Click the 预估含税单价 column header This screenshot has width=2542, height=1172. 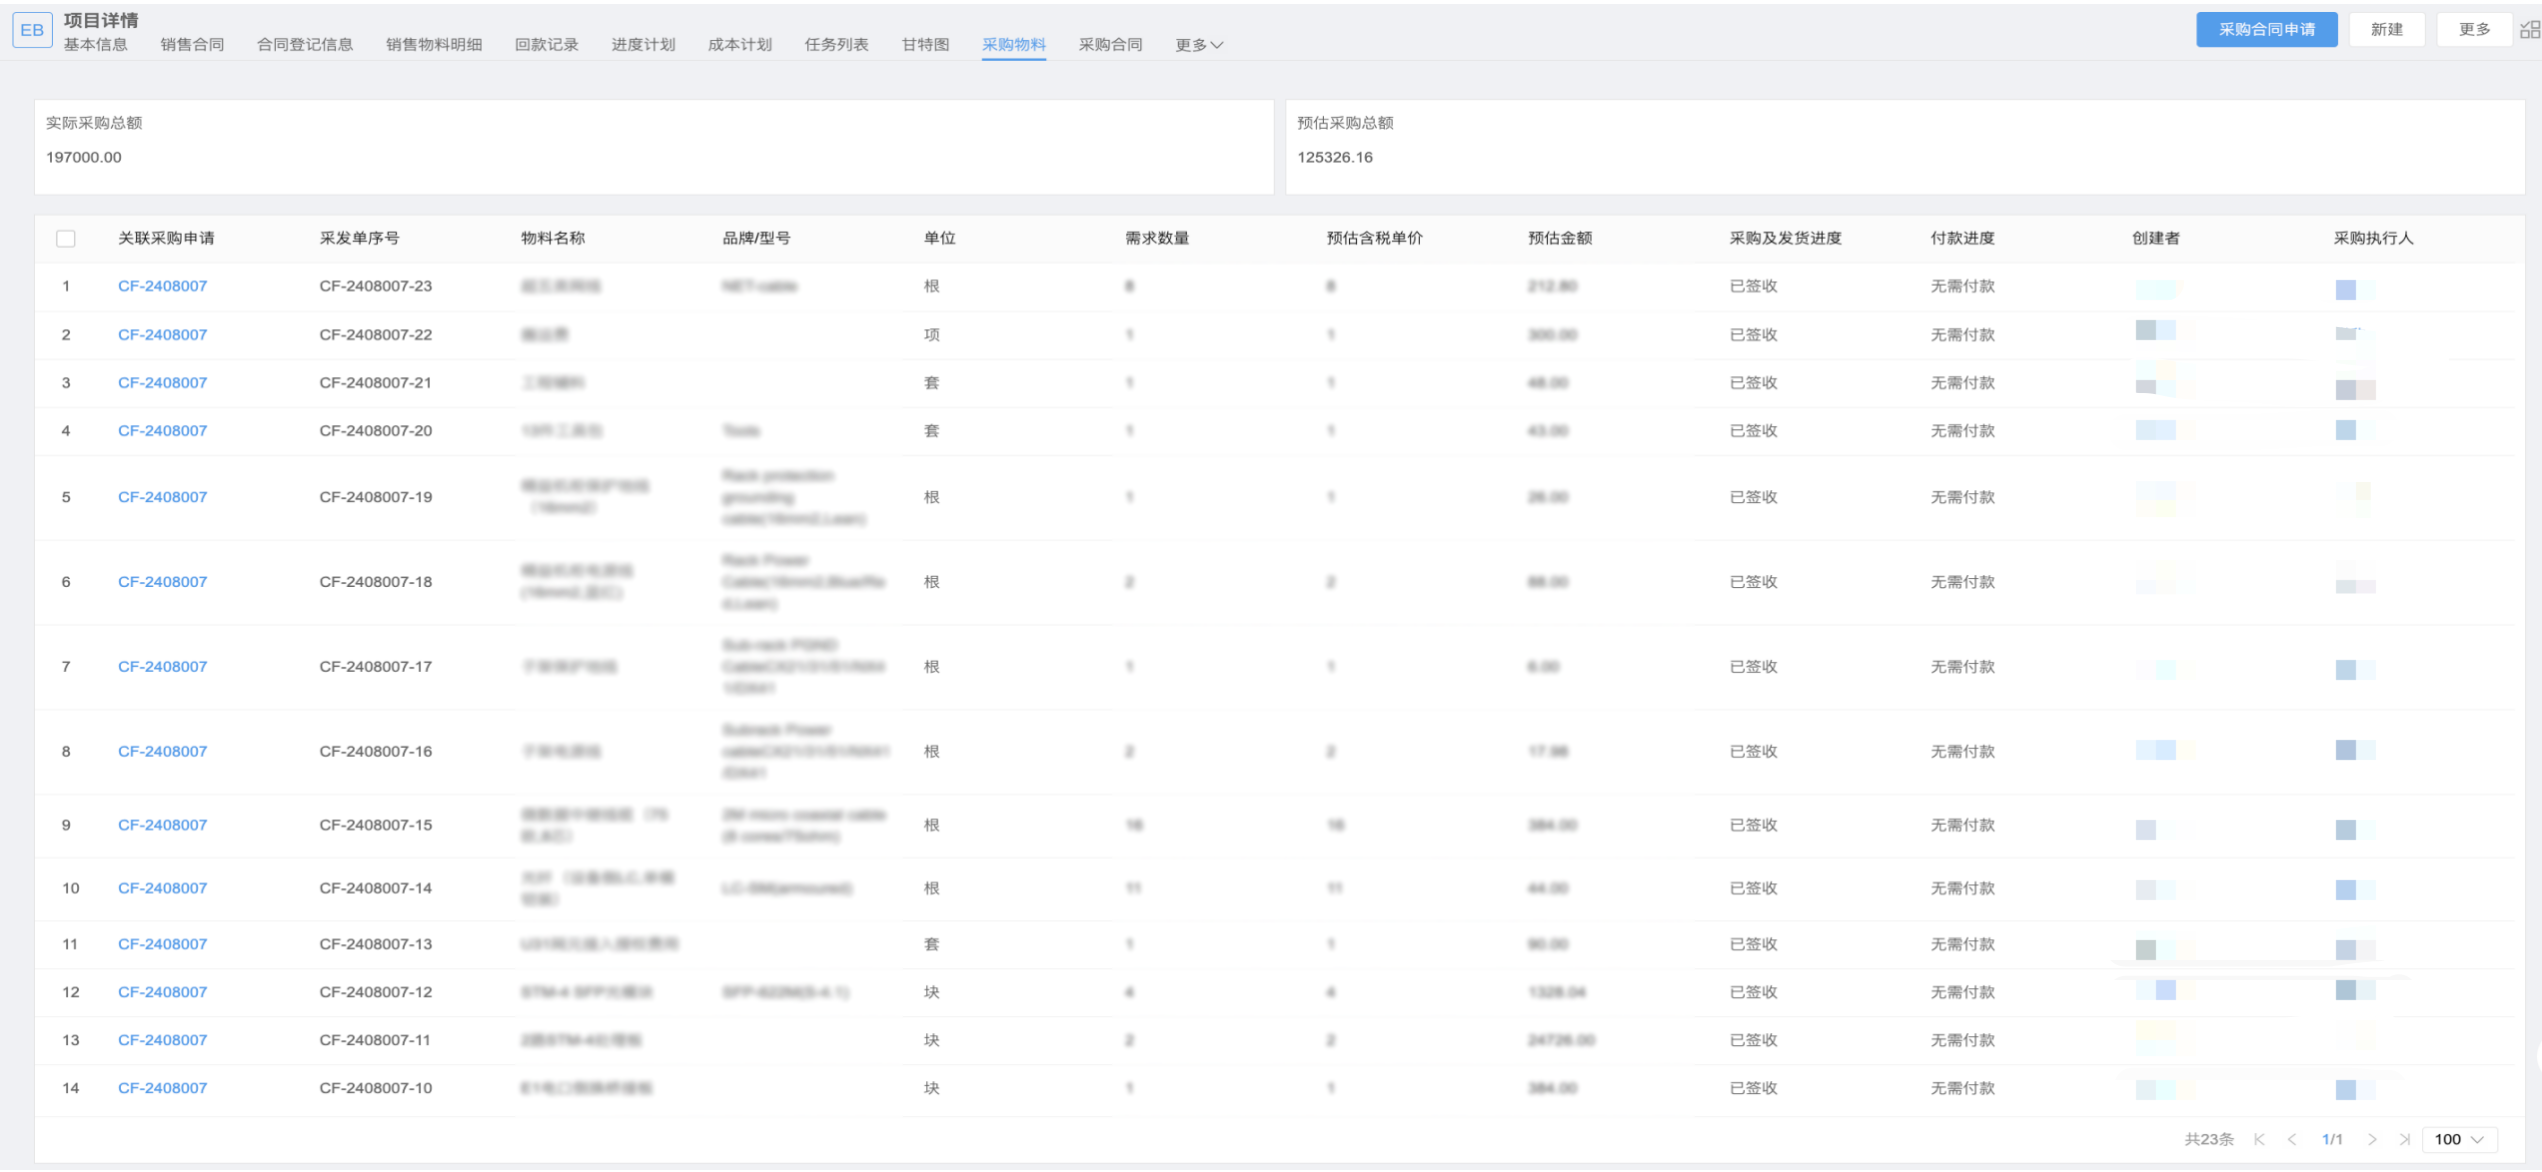[x=1375, y=238]
